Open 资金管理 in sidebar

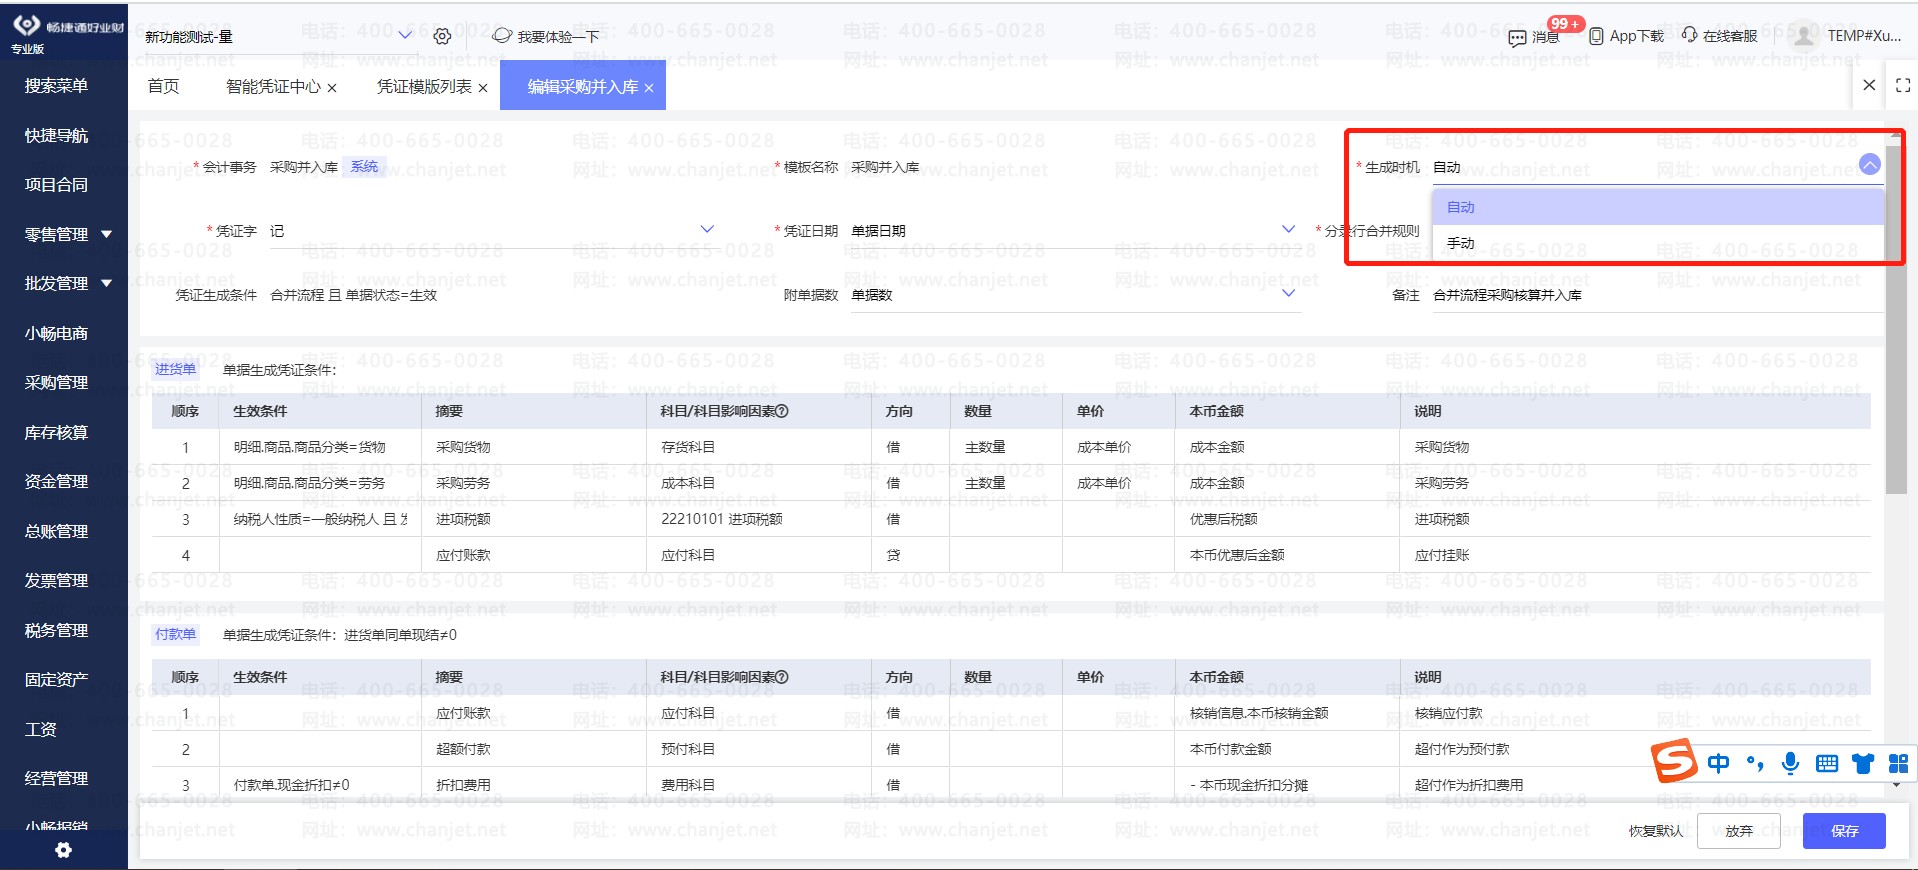(56, 481)
